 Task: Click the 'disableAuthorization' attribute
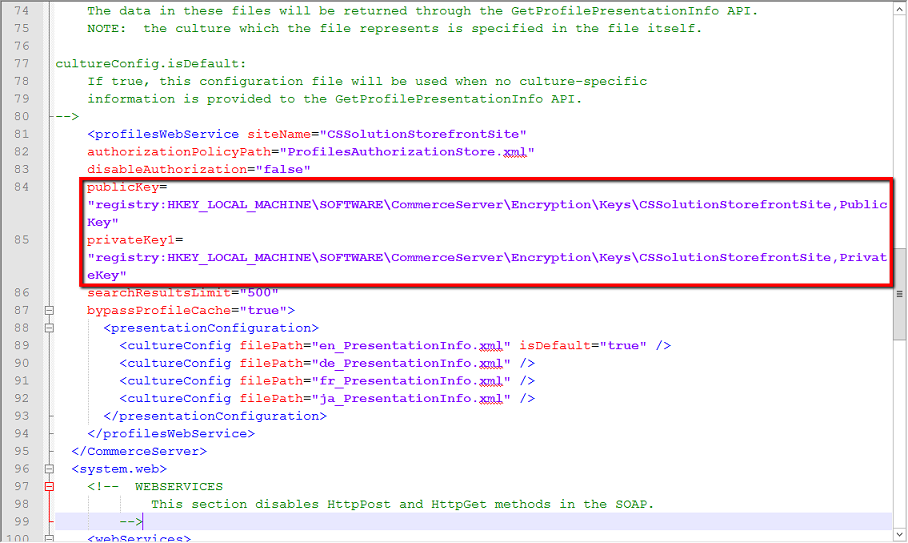[167, 170]
